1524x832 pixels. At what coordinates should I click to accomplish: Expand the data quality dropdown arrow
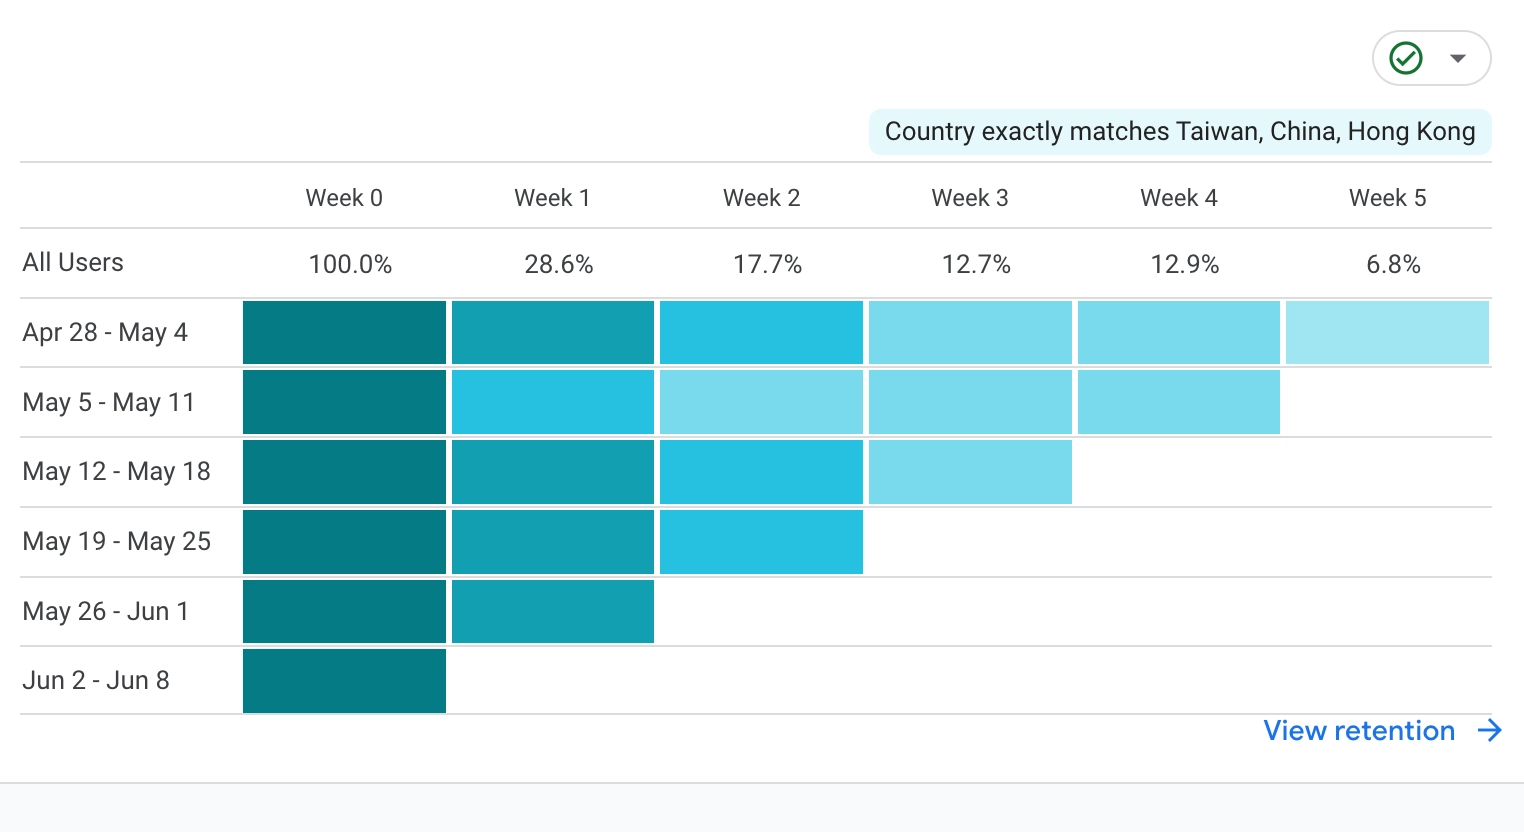click(1458, 58)
